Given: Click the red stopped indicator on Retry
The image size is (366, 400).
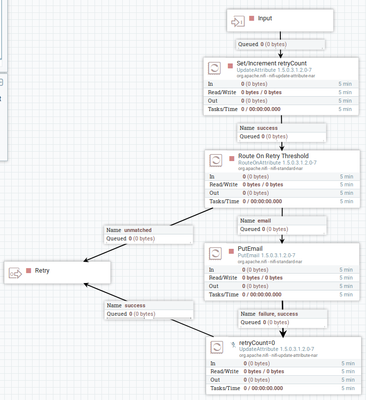Looking at the screenshot, I should (x=28, y=270).
